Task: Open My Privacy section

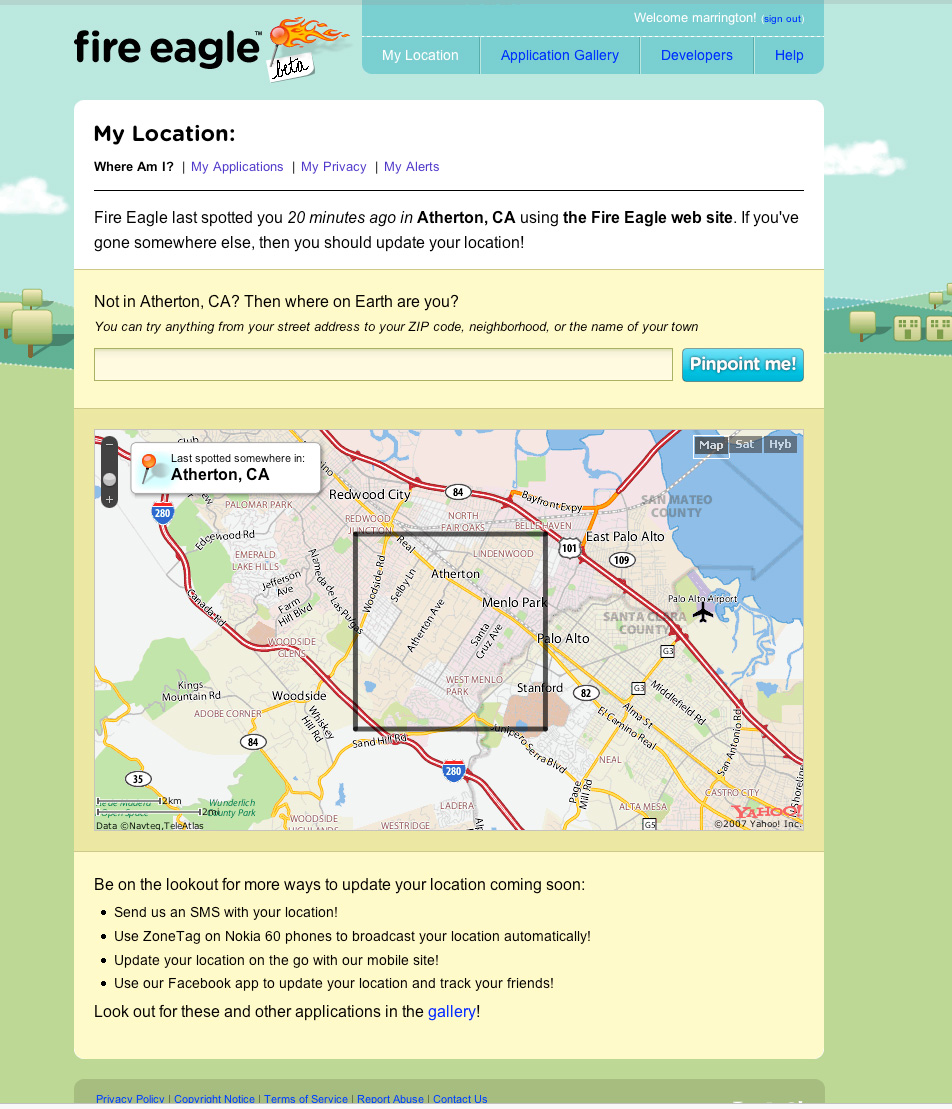Action: click(x=334, y=167)
